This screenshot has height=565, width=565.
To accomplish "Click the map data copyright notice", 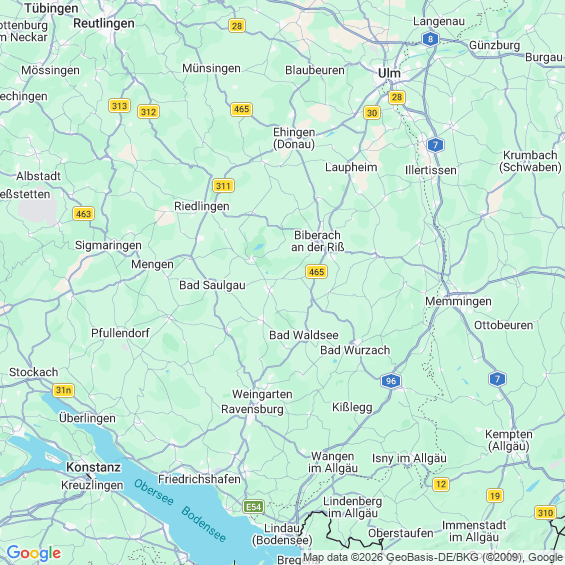I will [433, 557].
